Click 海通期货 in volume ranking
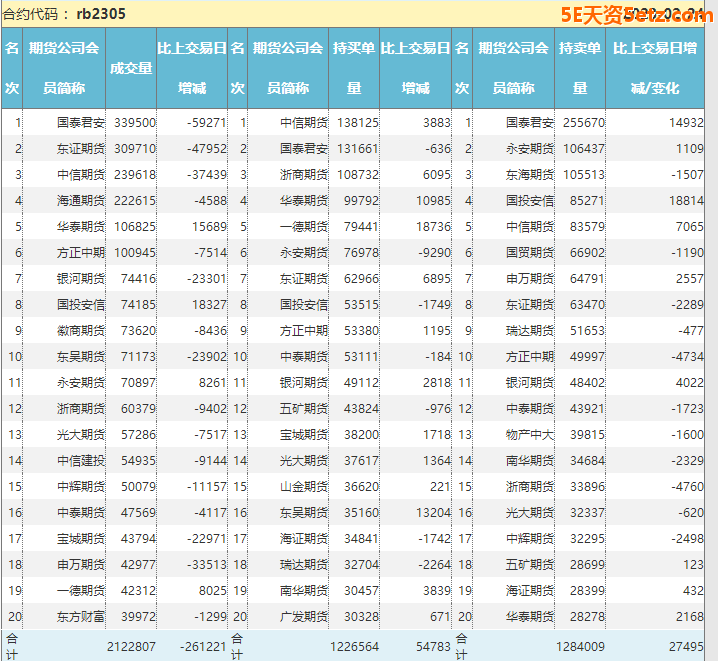The height and width of the screenshot is (661, 718). click(81, 200)
